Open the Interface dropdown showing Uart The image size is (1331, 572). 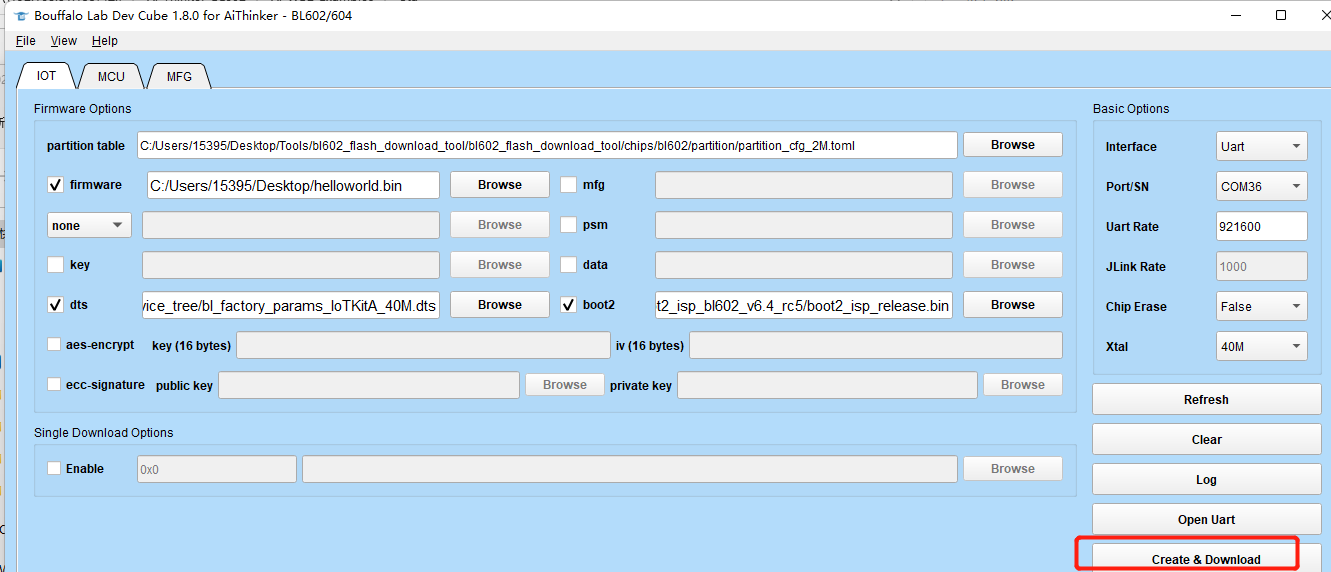click(x=1261, y=146)
